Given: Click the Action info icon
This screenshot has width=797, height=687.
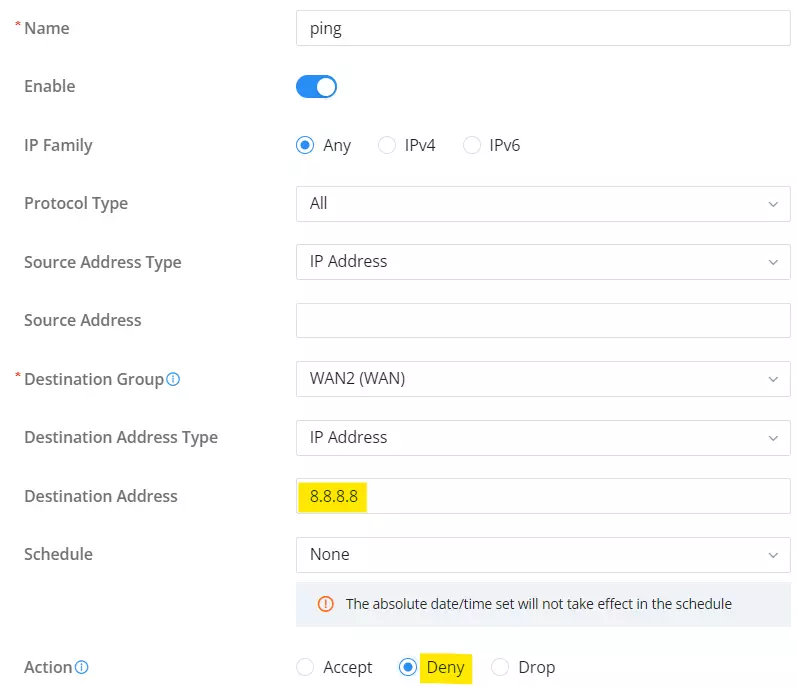Looking at the screenshot, I should [81, 667].
